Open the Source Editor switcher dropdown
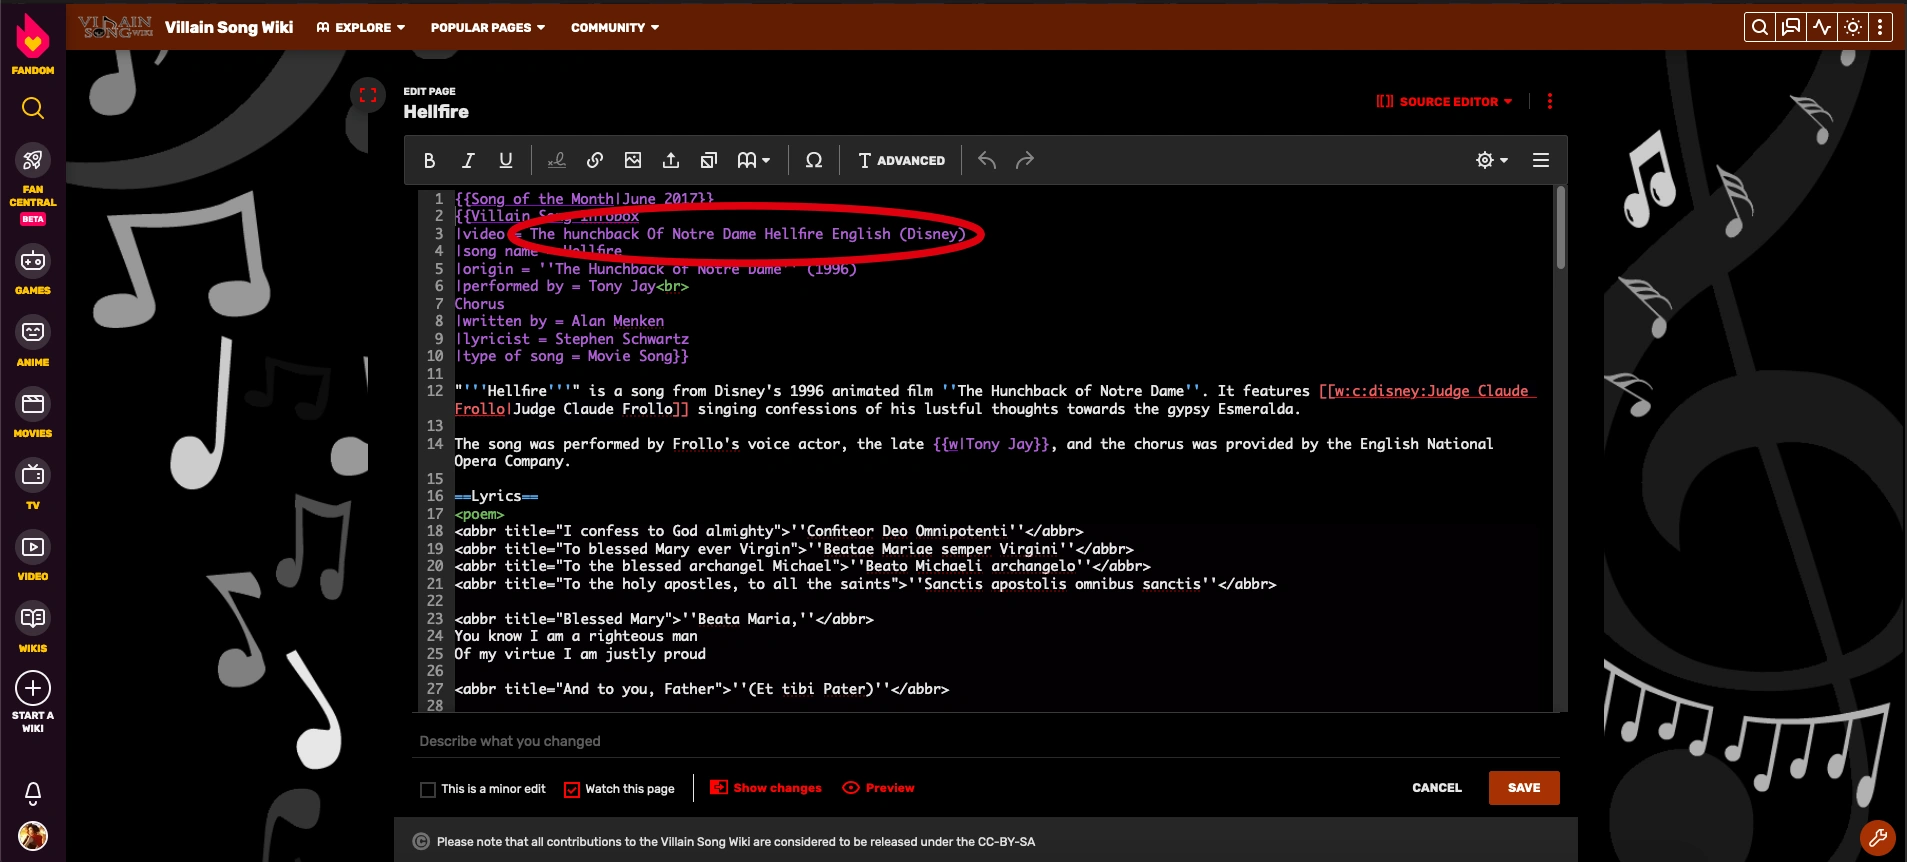Viewport: 1907px width, 862px height. [1444, 101]
